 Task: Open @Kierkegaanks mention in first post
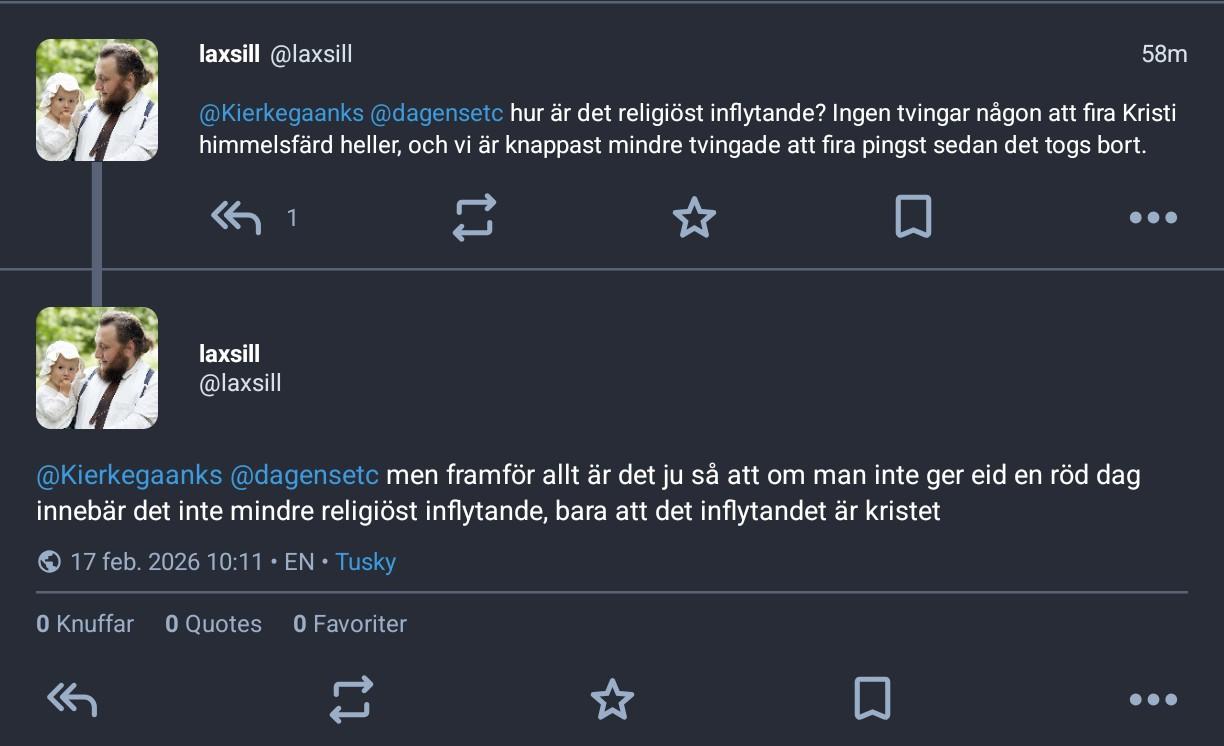pyautogui.click(x=281, y=113)
